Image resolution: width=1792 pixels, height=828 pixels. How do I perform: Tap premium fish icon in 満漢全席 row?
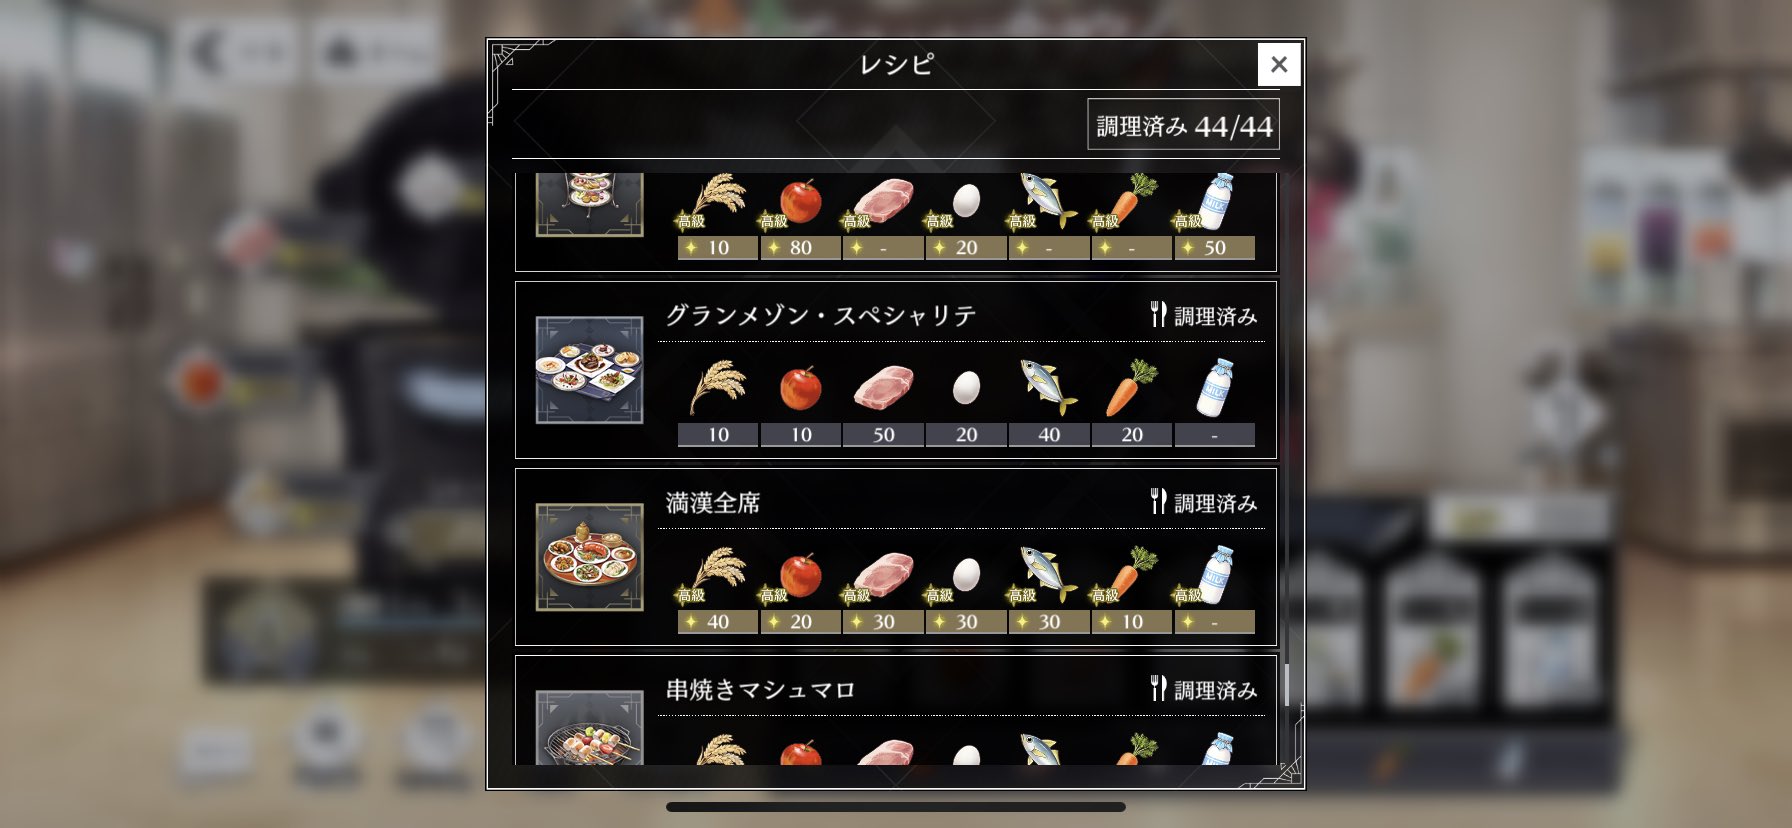(1046, 574)
